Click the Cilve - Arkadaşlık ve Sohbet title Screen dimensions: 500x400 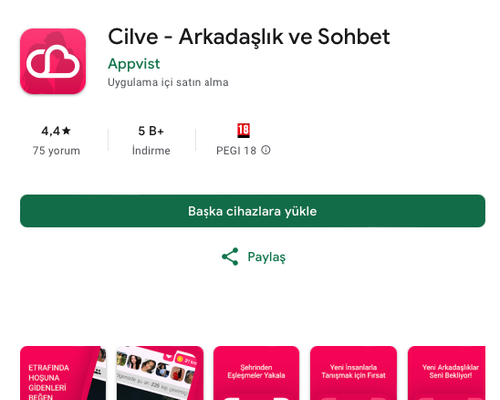coord(249,37)
